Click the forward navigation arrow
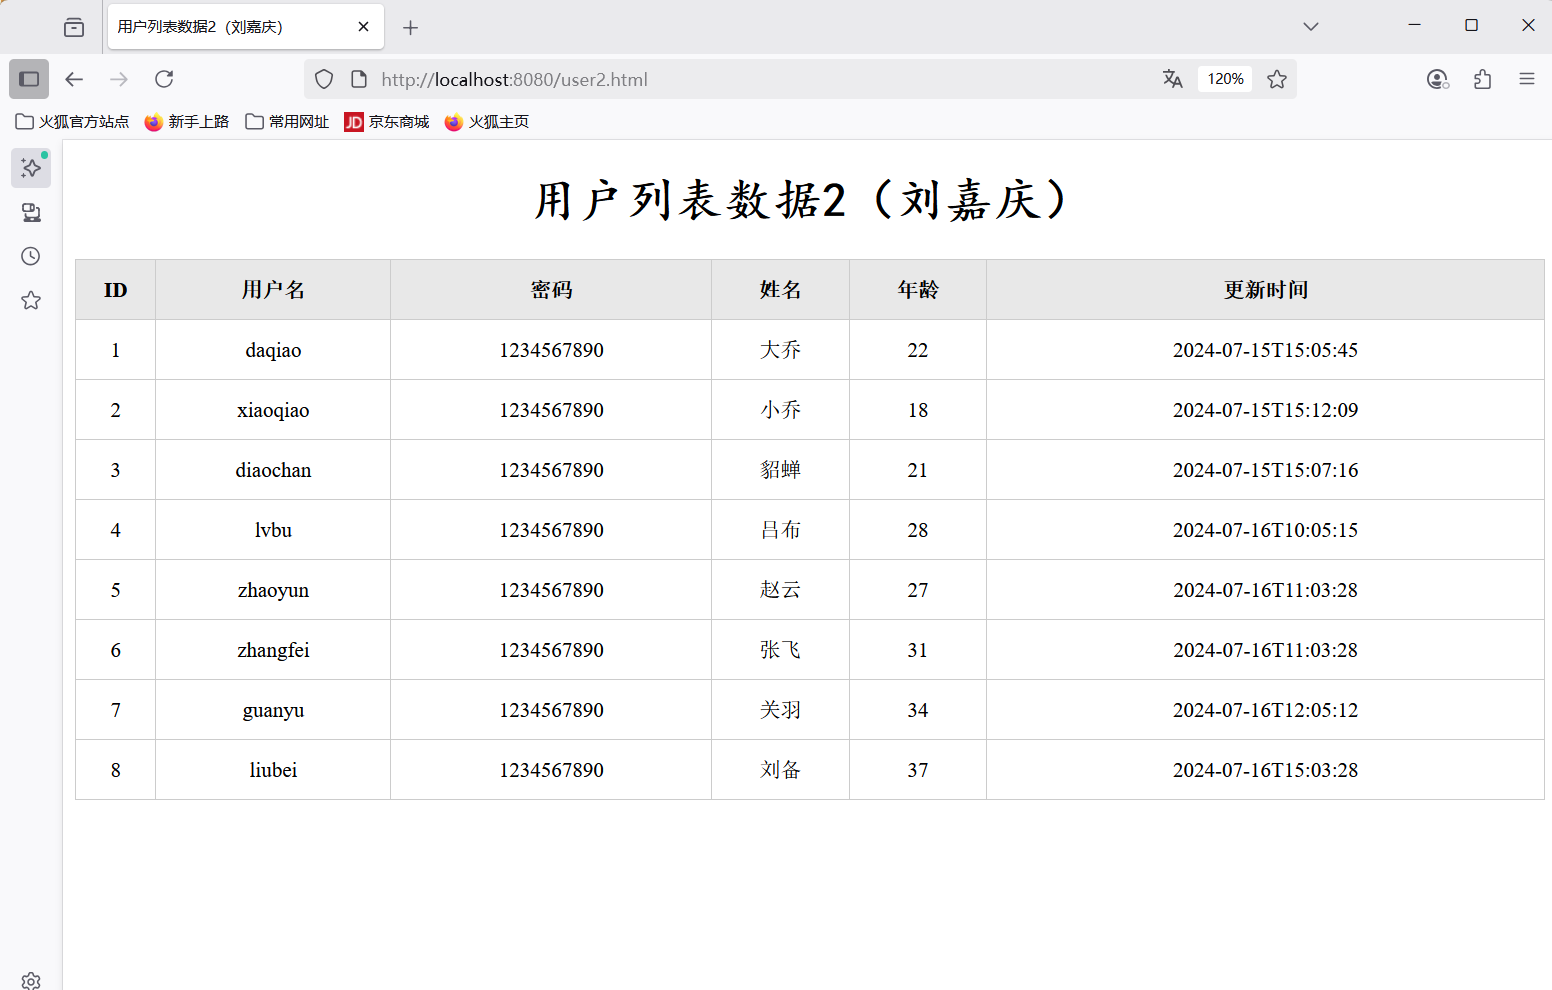Image resolution: width=1552 pixels, height=990 pixels. pos(119,79)
